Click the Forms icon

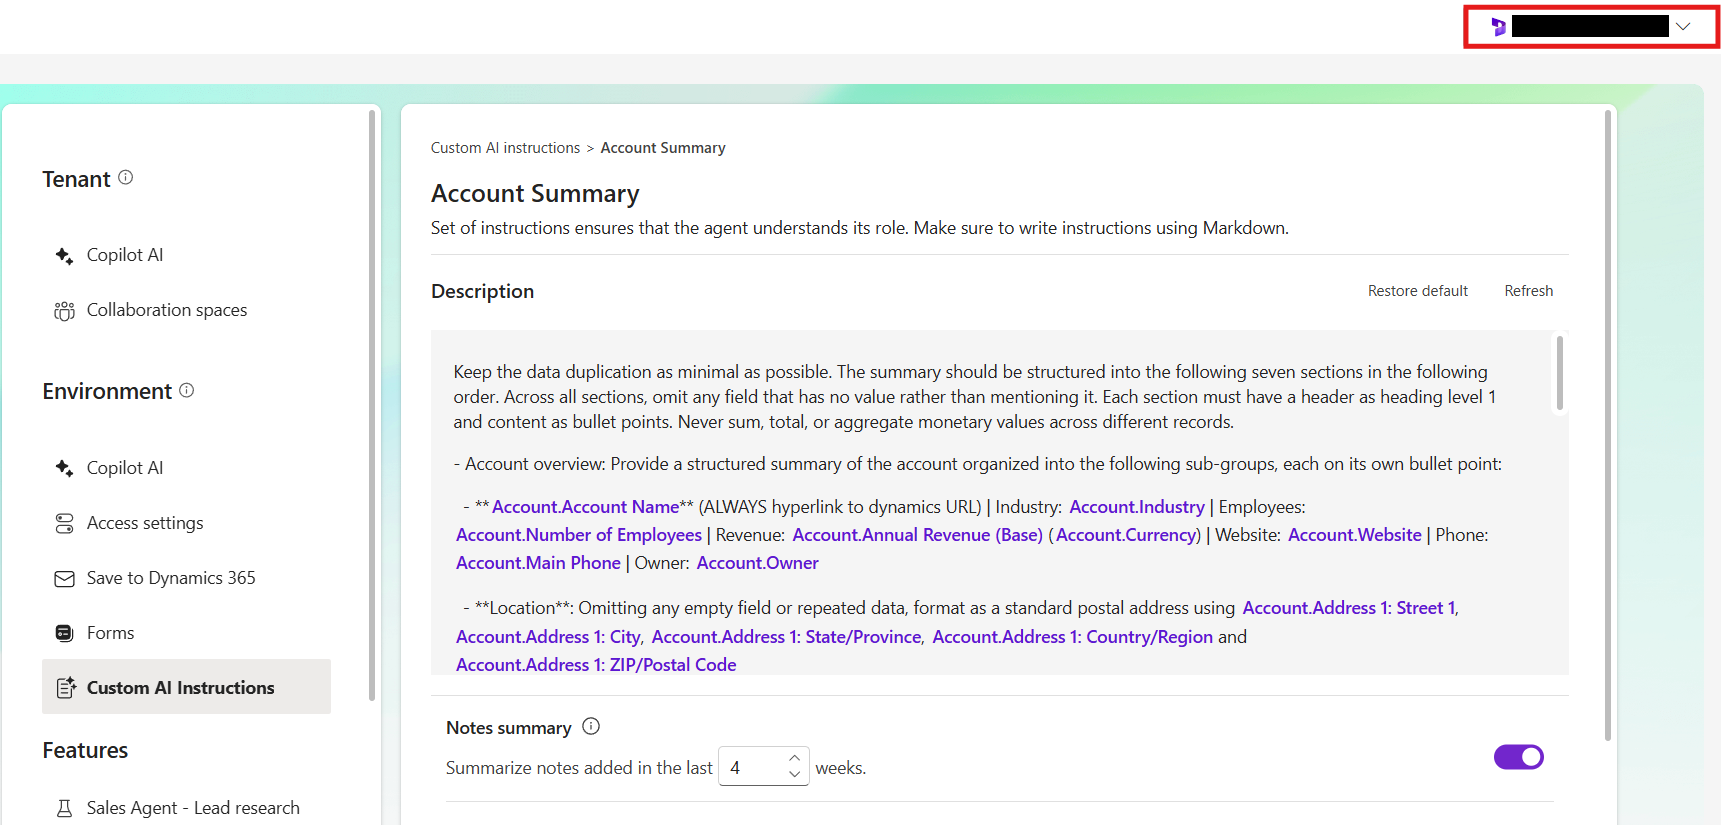pos(64,633)
